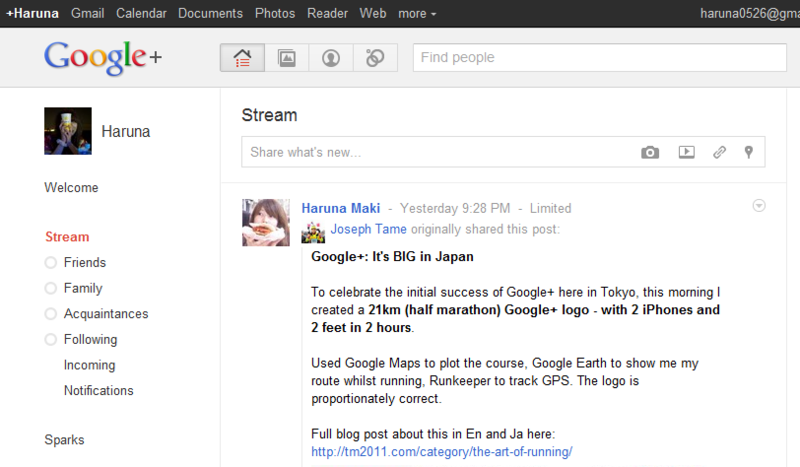Click the 'Stream' heading text

(x=269, y=115)
